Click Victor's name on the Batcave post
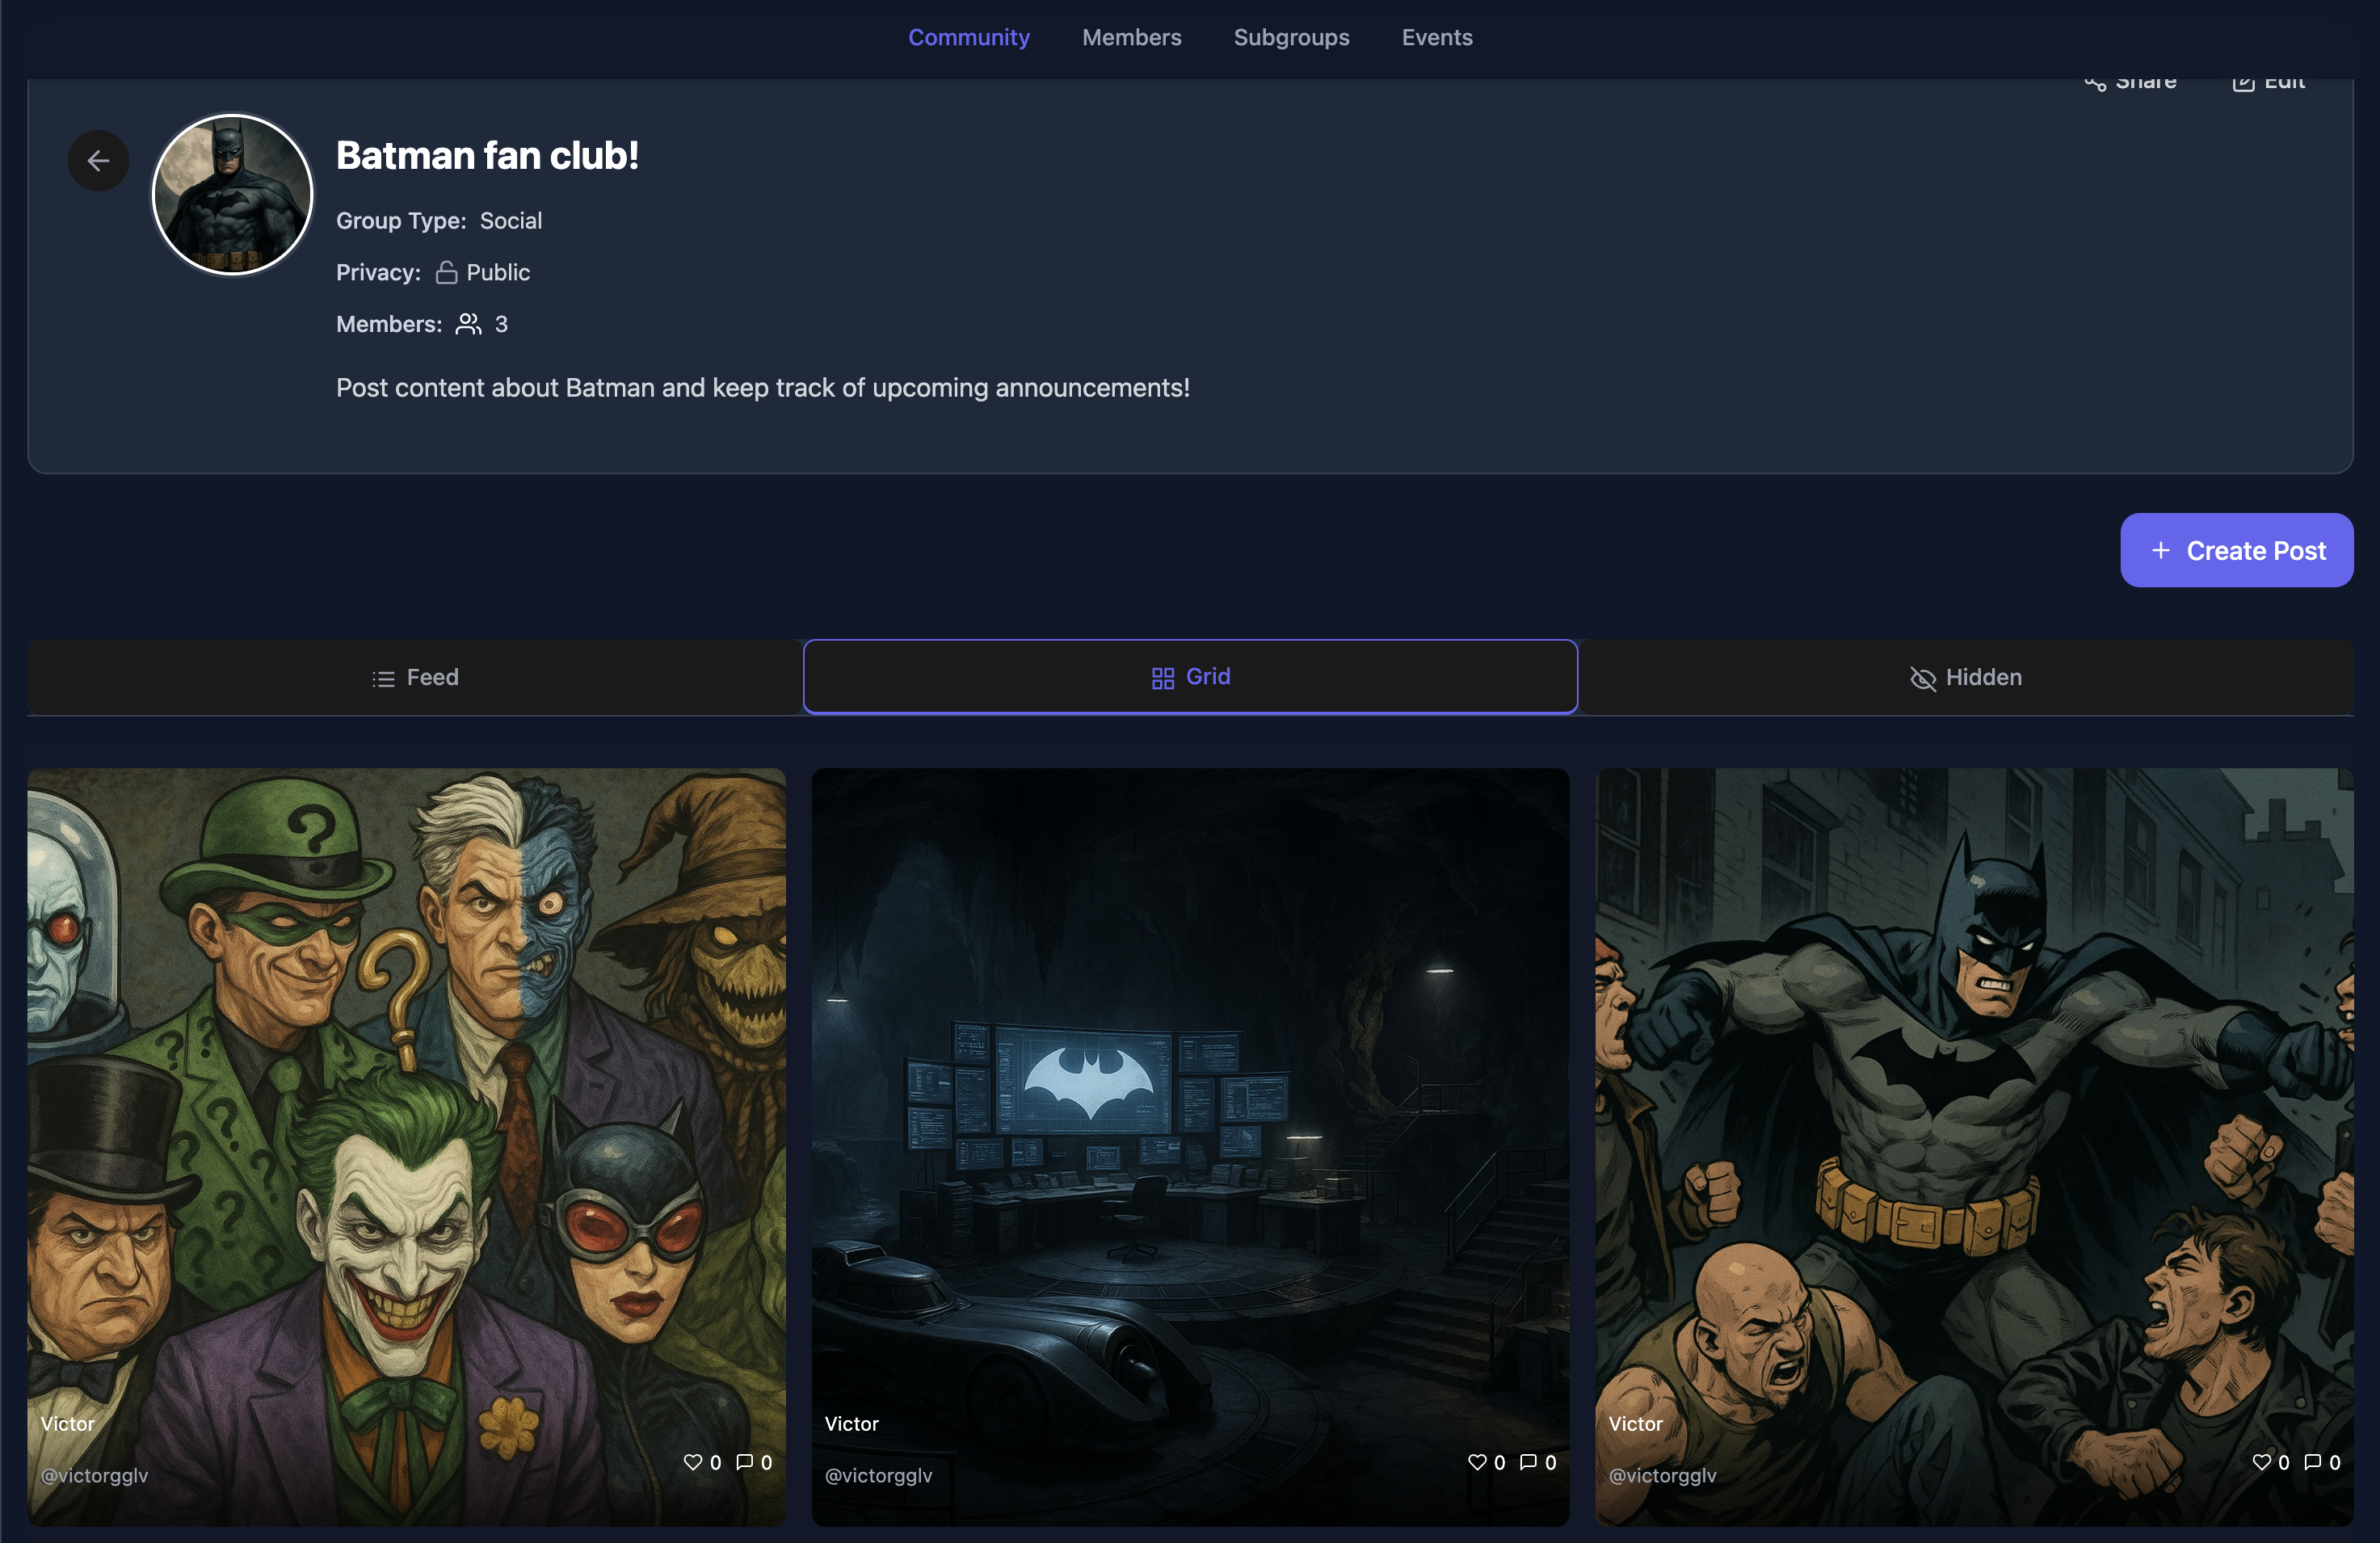The height and width of the screenshot is (1543, 2380). point(851,1423)
